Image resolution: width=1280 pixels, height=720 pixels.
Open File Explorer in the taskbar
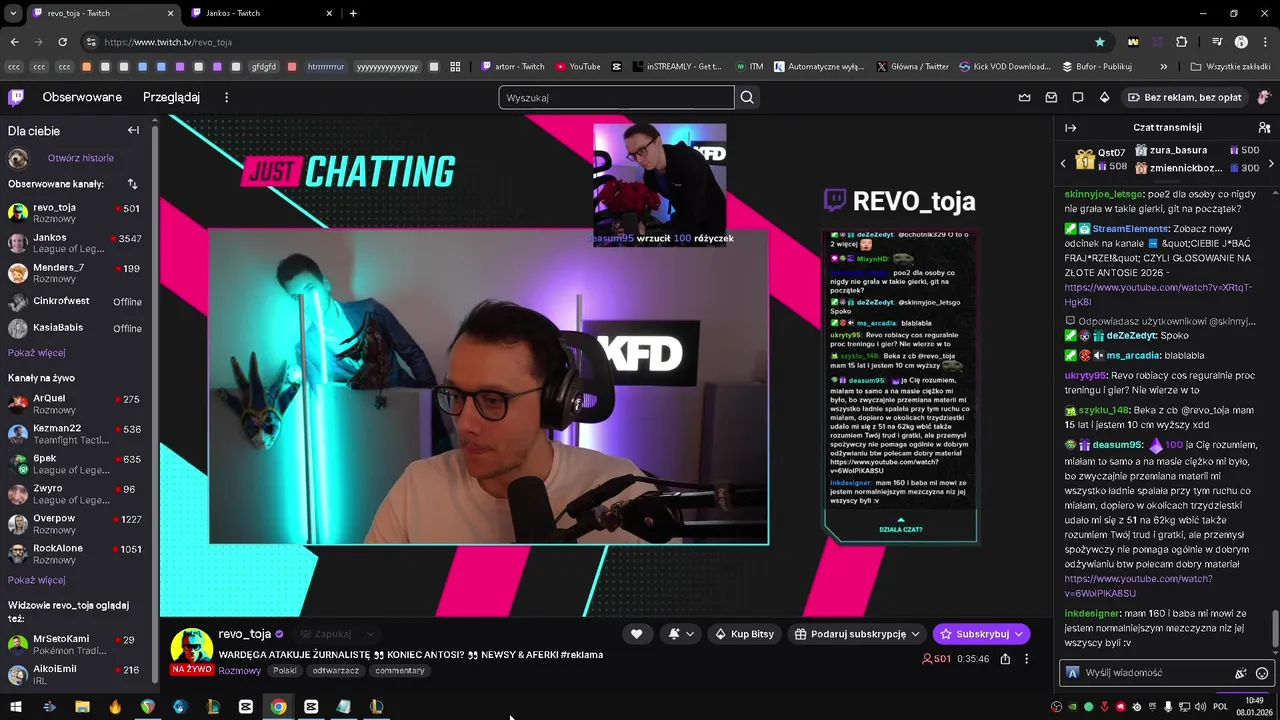[x=82, y=707]
